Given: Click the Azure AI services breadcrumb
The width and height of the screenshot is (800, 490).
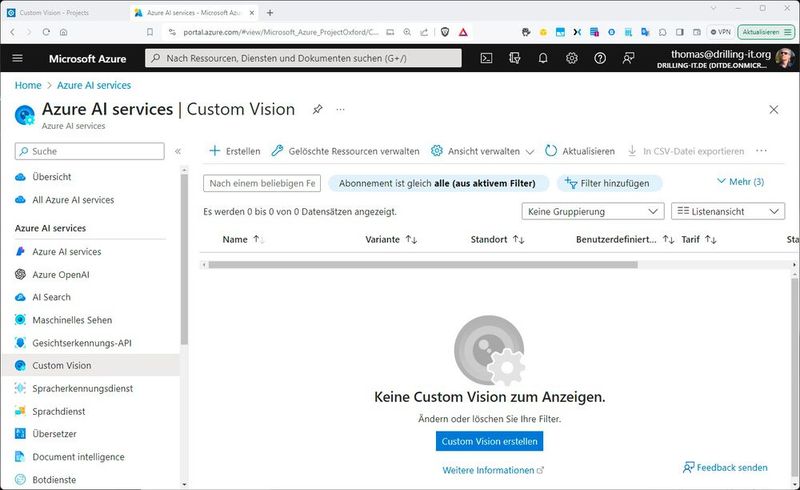Looking at the screenshot, I should tap(94, 85).
